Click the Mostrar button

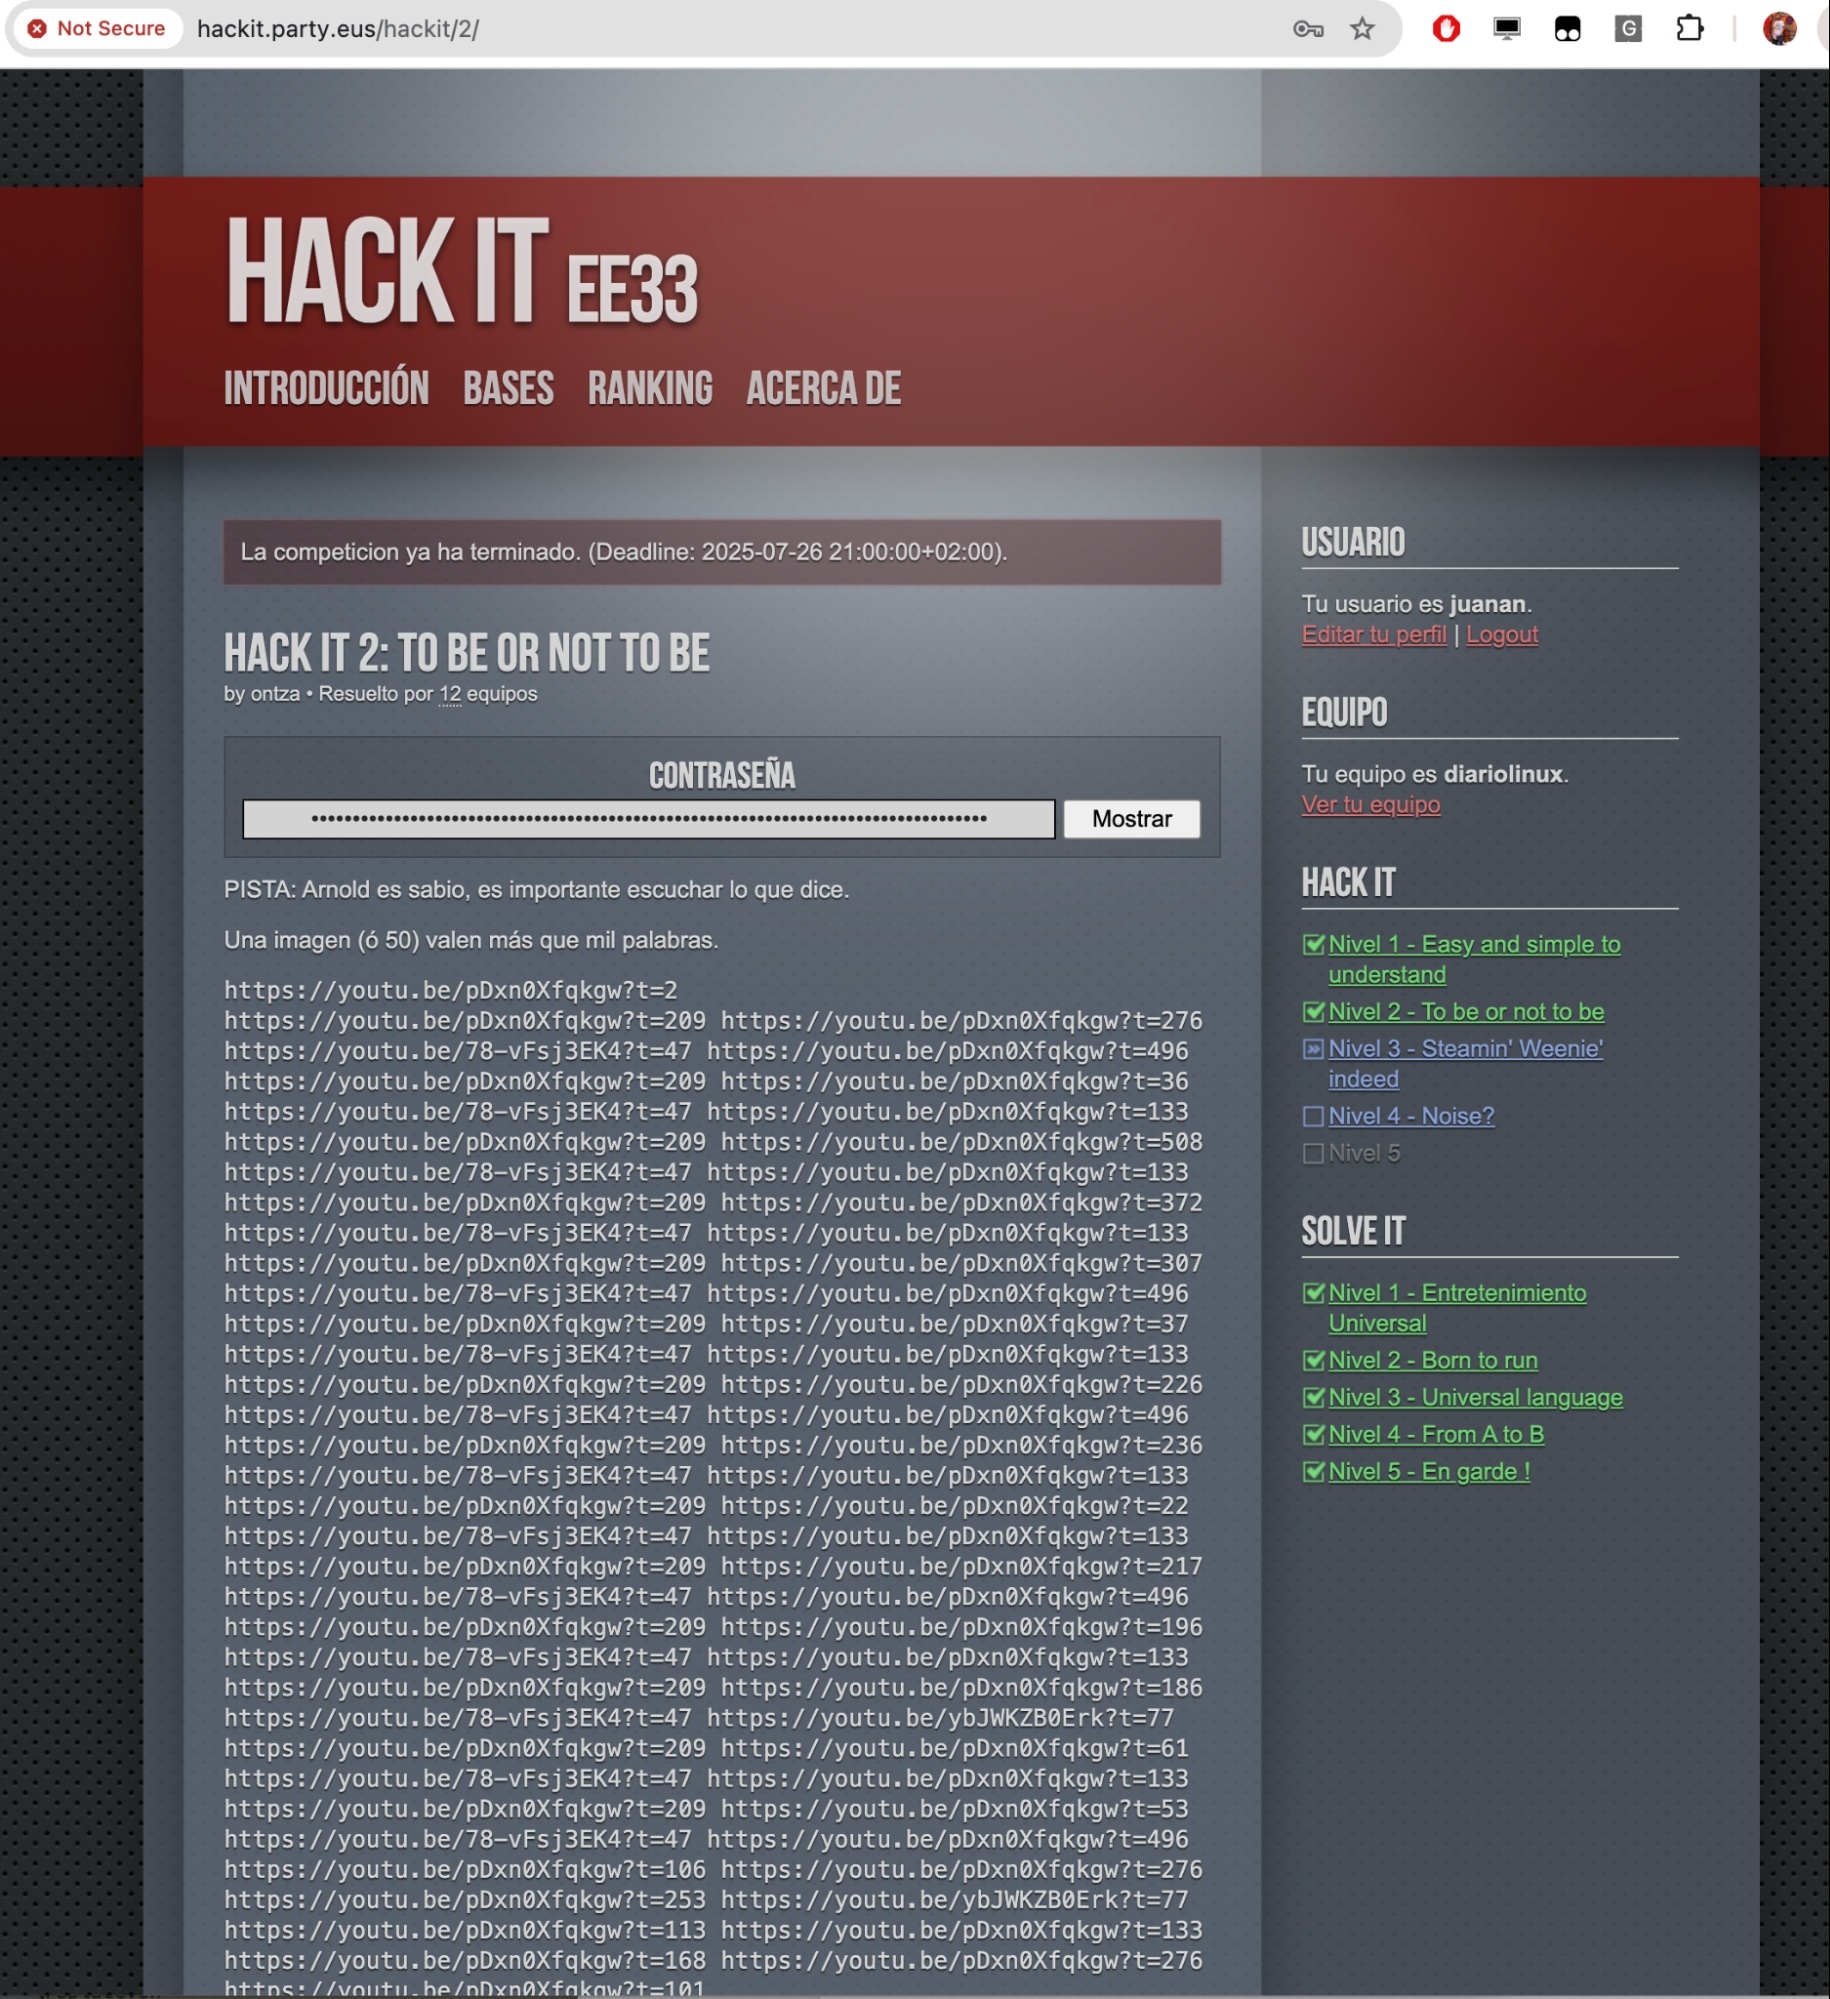point(1131,819)
